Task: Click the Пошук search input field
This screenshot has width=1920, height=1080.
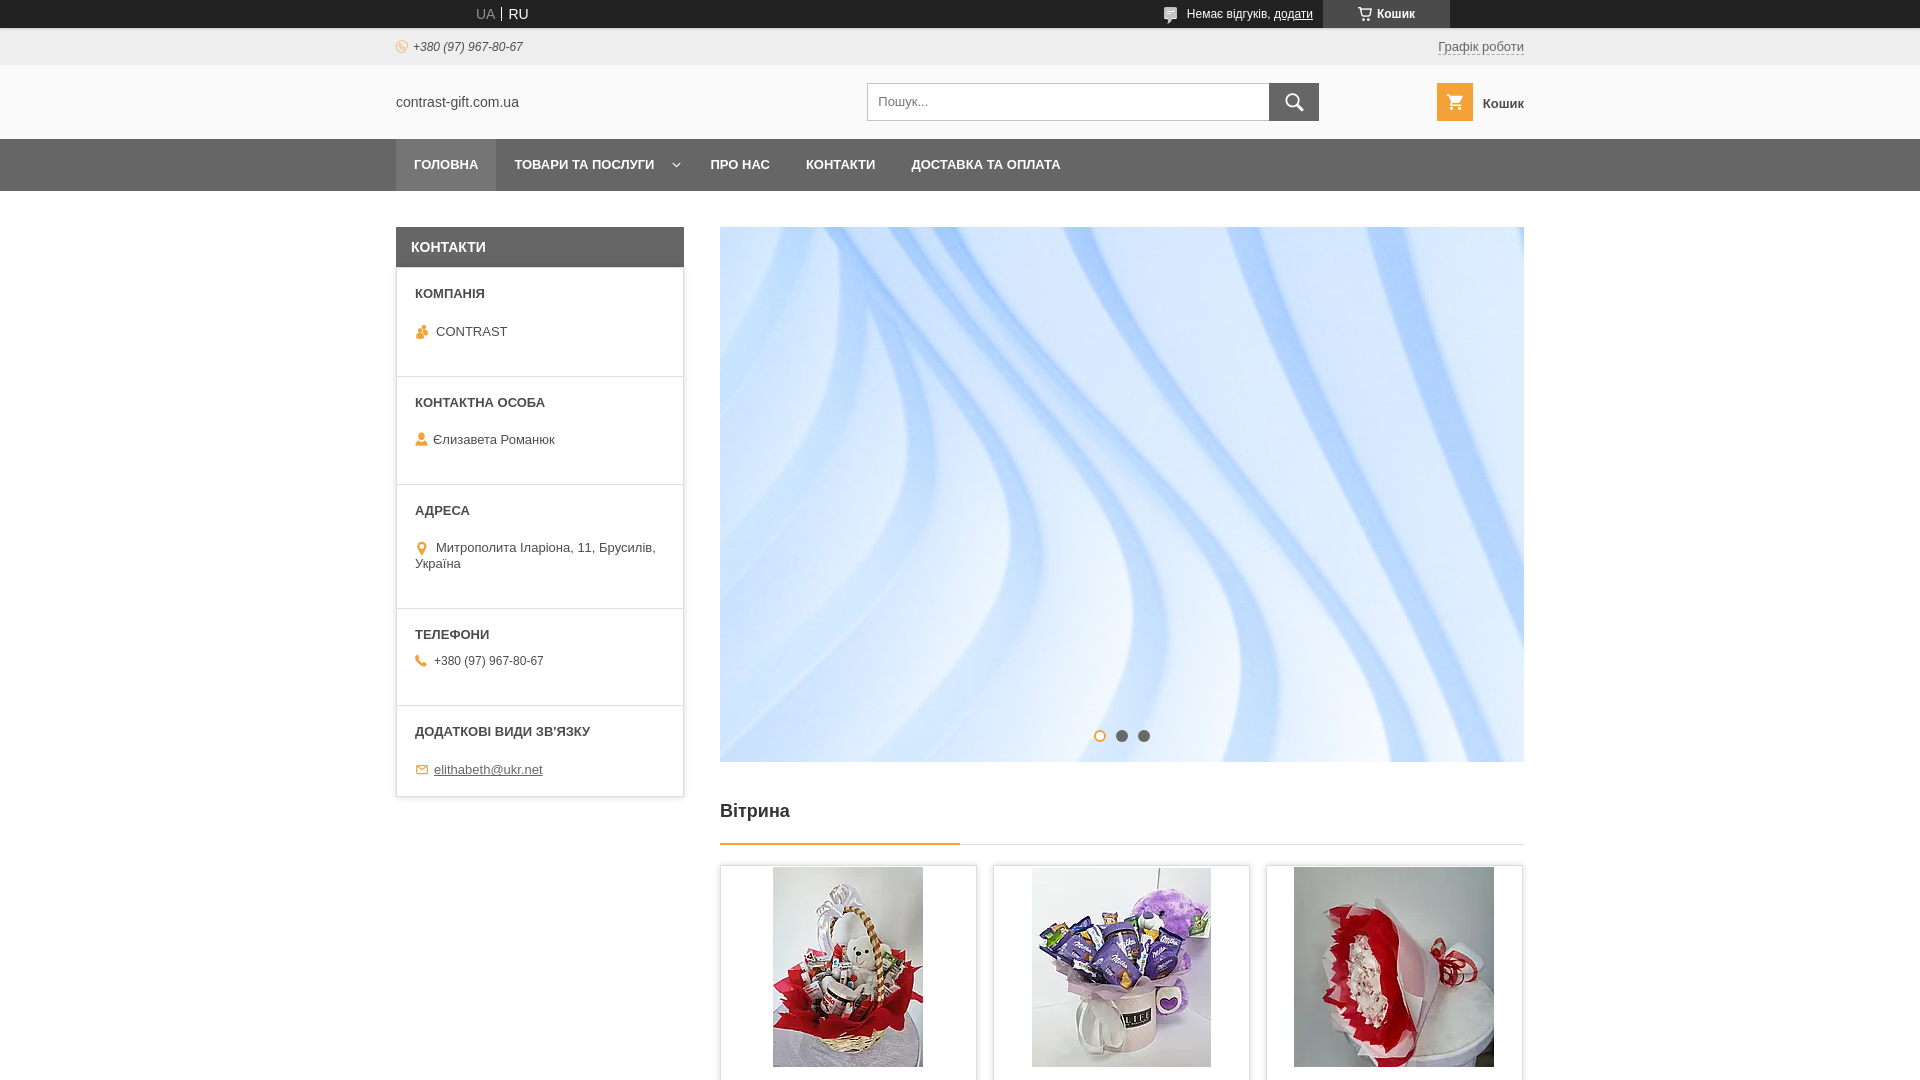Action: point(1067,102)
